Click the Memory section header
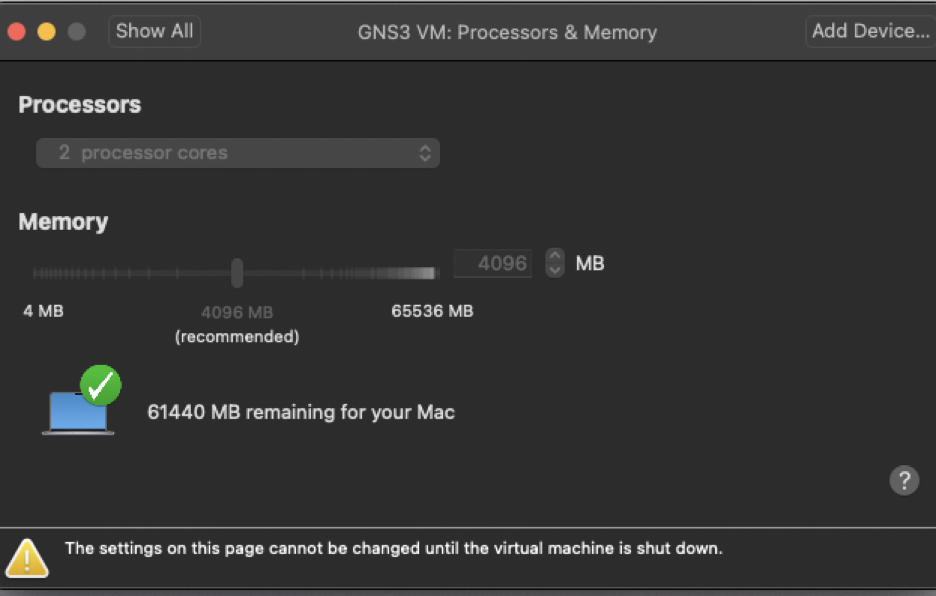936x596 pixels. [63, 221]
